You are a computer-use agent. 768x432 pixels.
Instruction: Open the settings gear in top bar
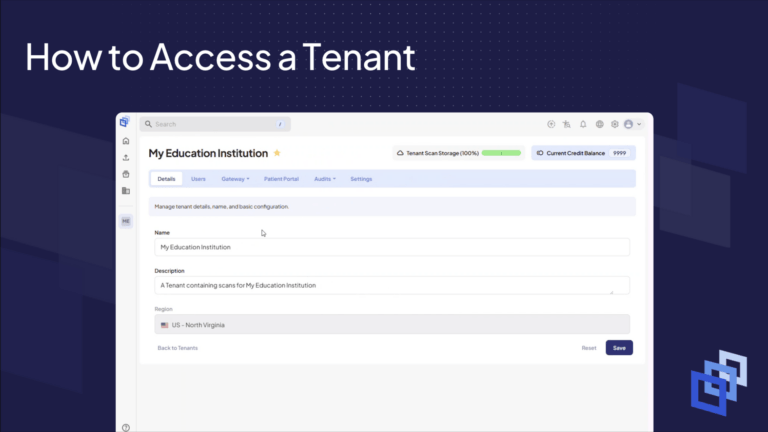coord(615,124)
